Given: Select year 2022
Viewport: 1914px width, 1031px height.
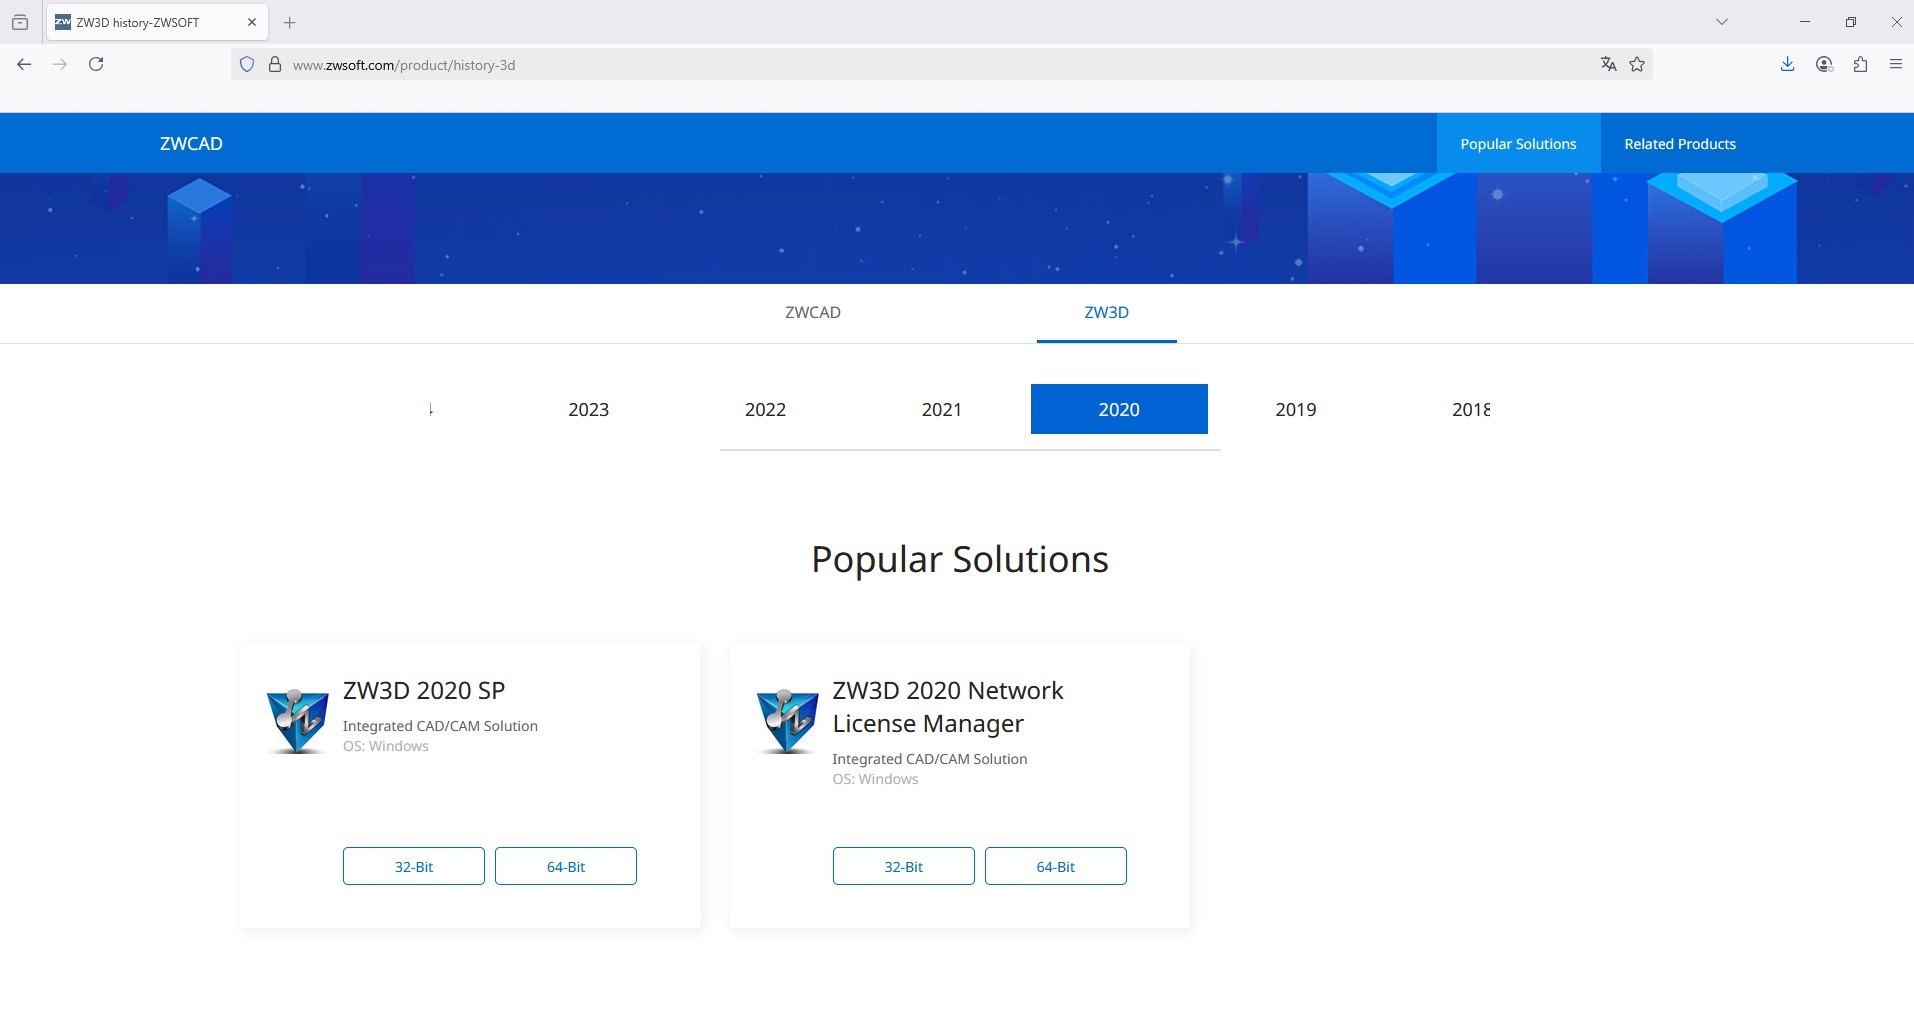Looking at the screenshot, I should click(x=765, y=409).
